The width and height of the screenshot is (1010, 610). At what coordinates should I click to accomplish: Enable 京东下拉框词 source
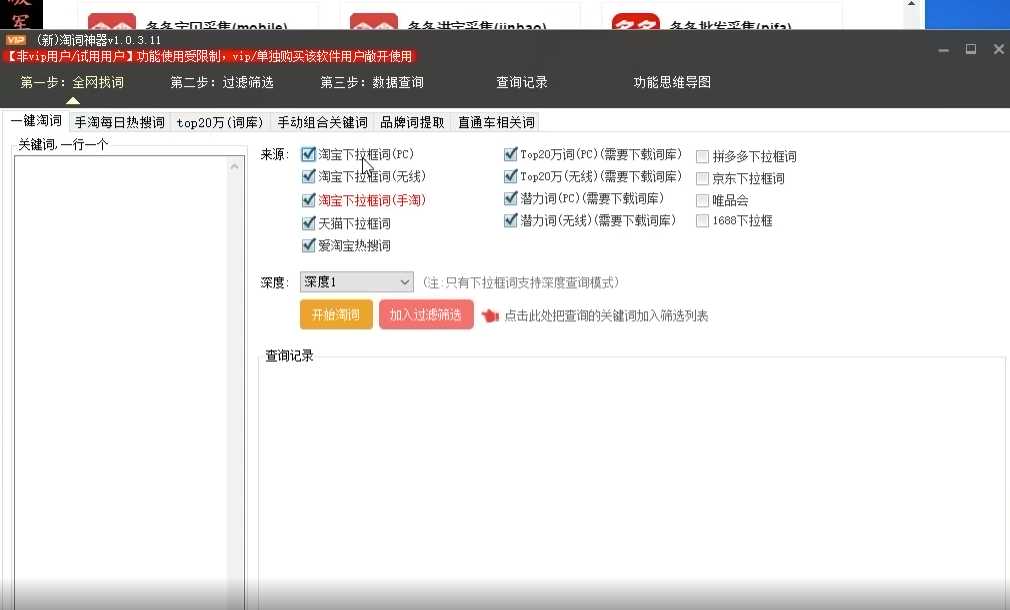click(703, 178)
